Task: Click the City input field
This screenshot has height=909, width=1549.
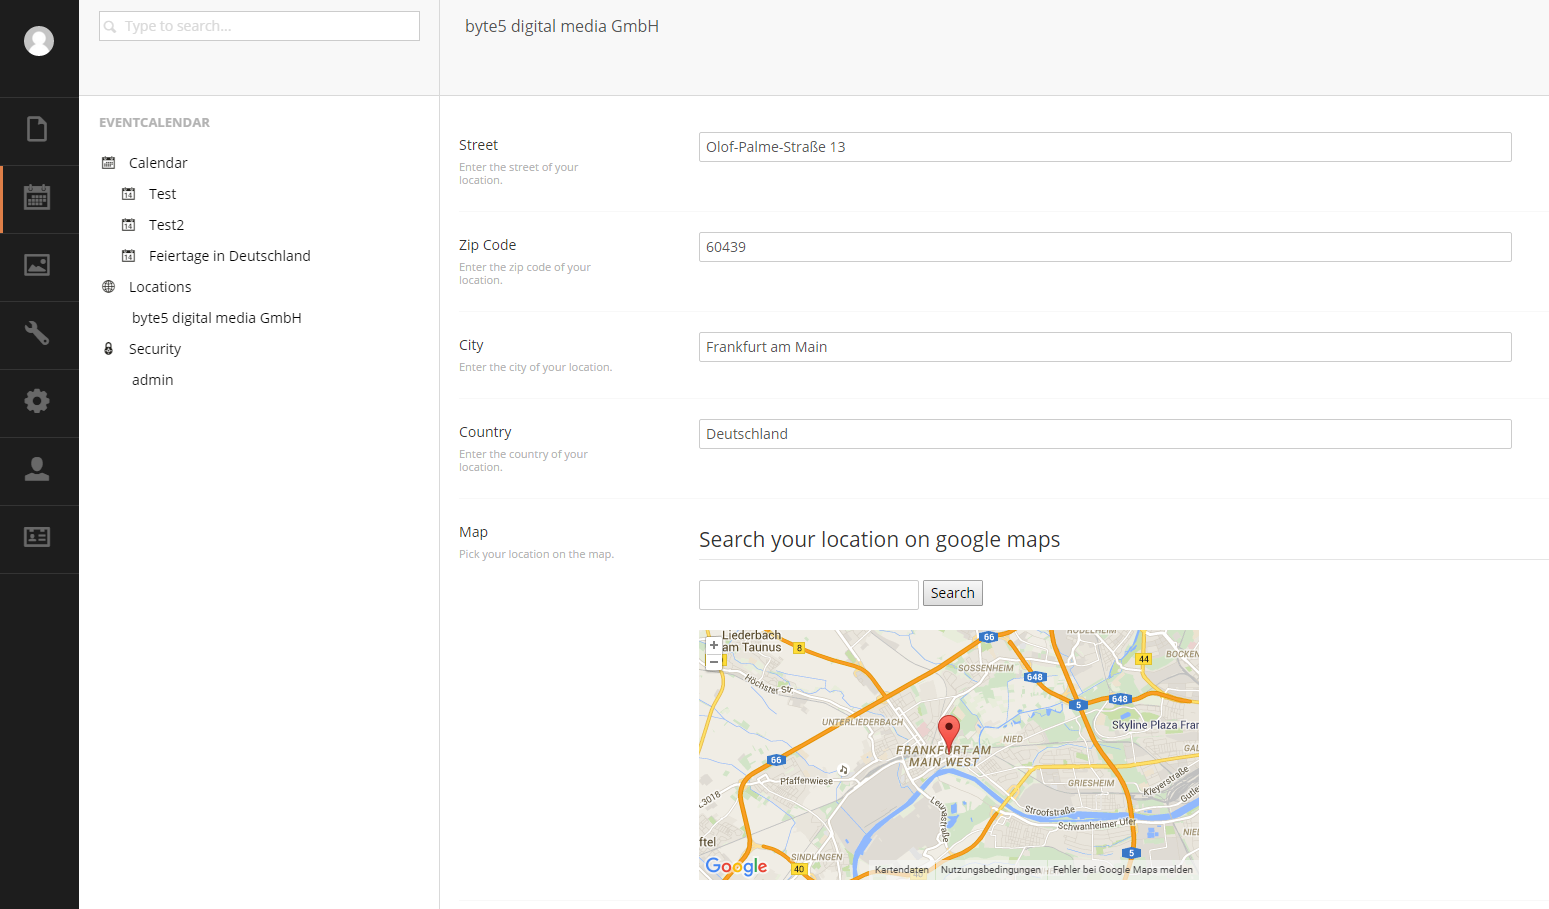Action: [x=1105, y=347]
